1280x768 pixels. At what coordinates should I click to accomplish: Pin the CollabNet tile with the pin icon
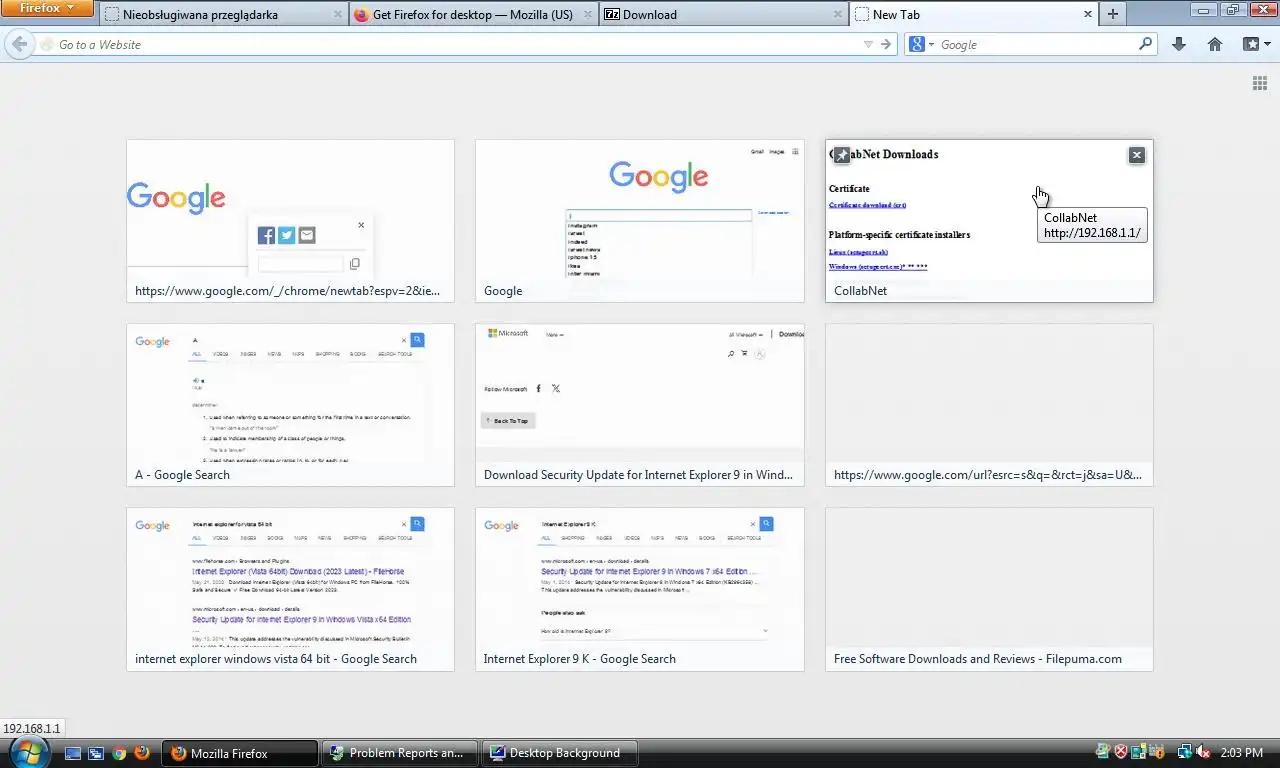tap(842, 155)
